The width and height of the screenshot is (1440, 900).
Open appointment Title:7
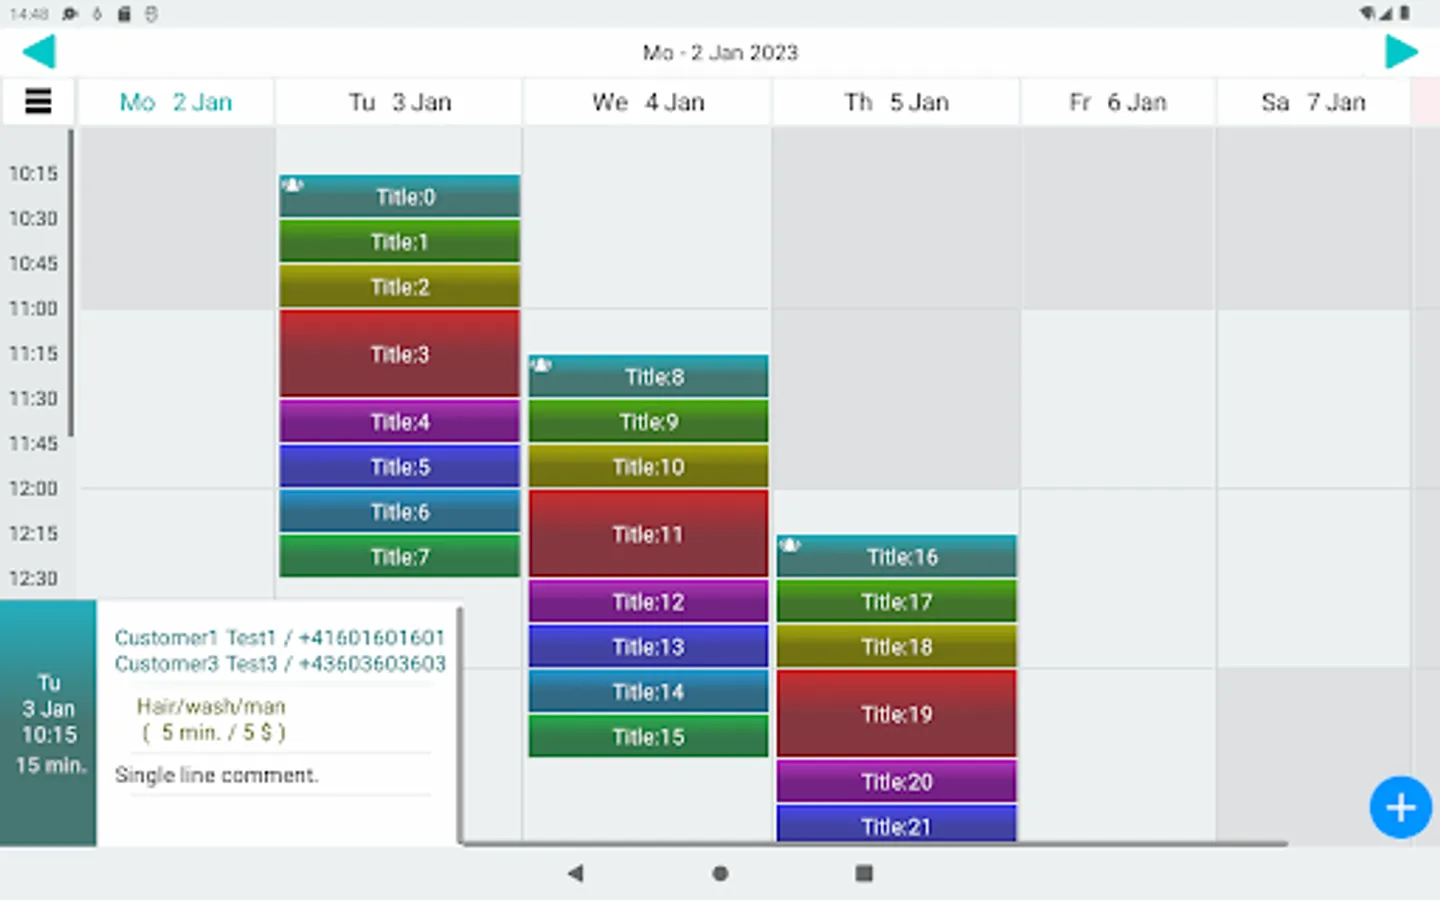[x=400, y=557]
